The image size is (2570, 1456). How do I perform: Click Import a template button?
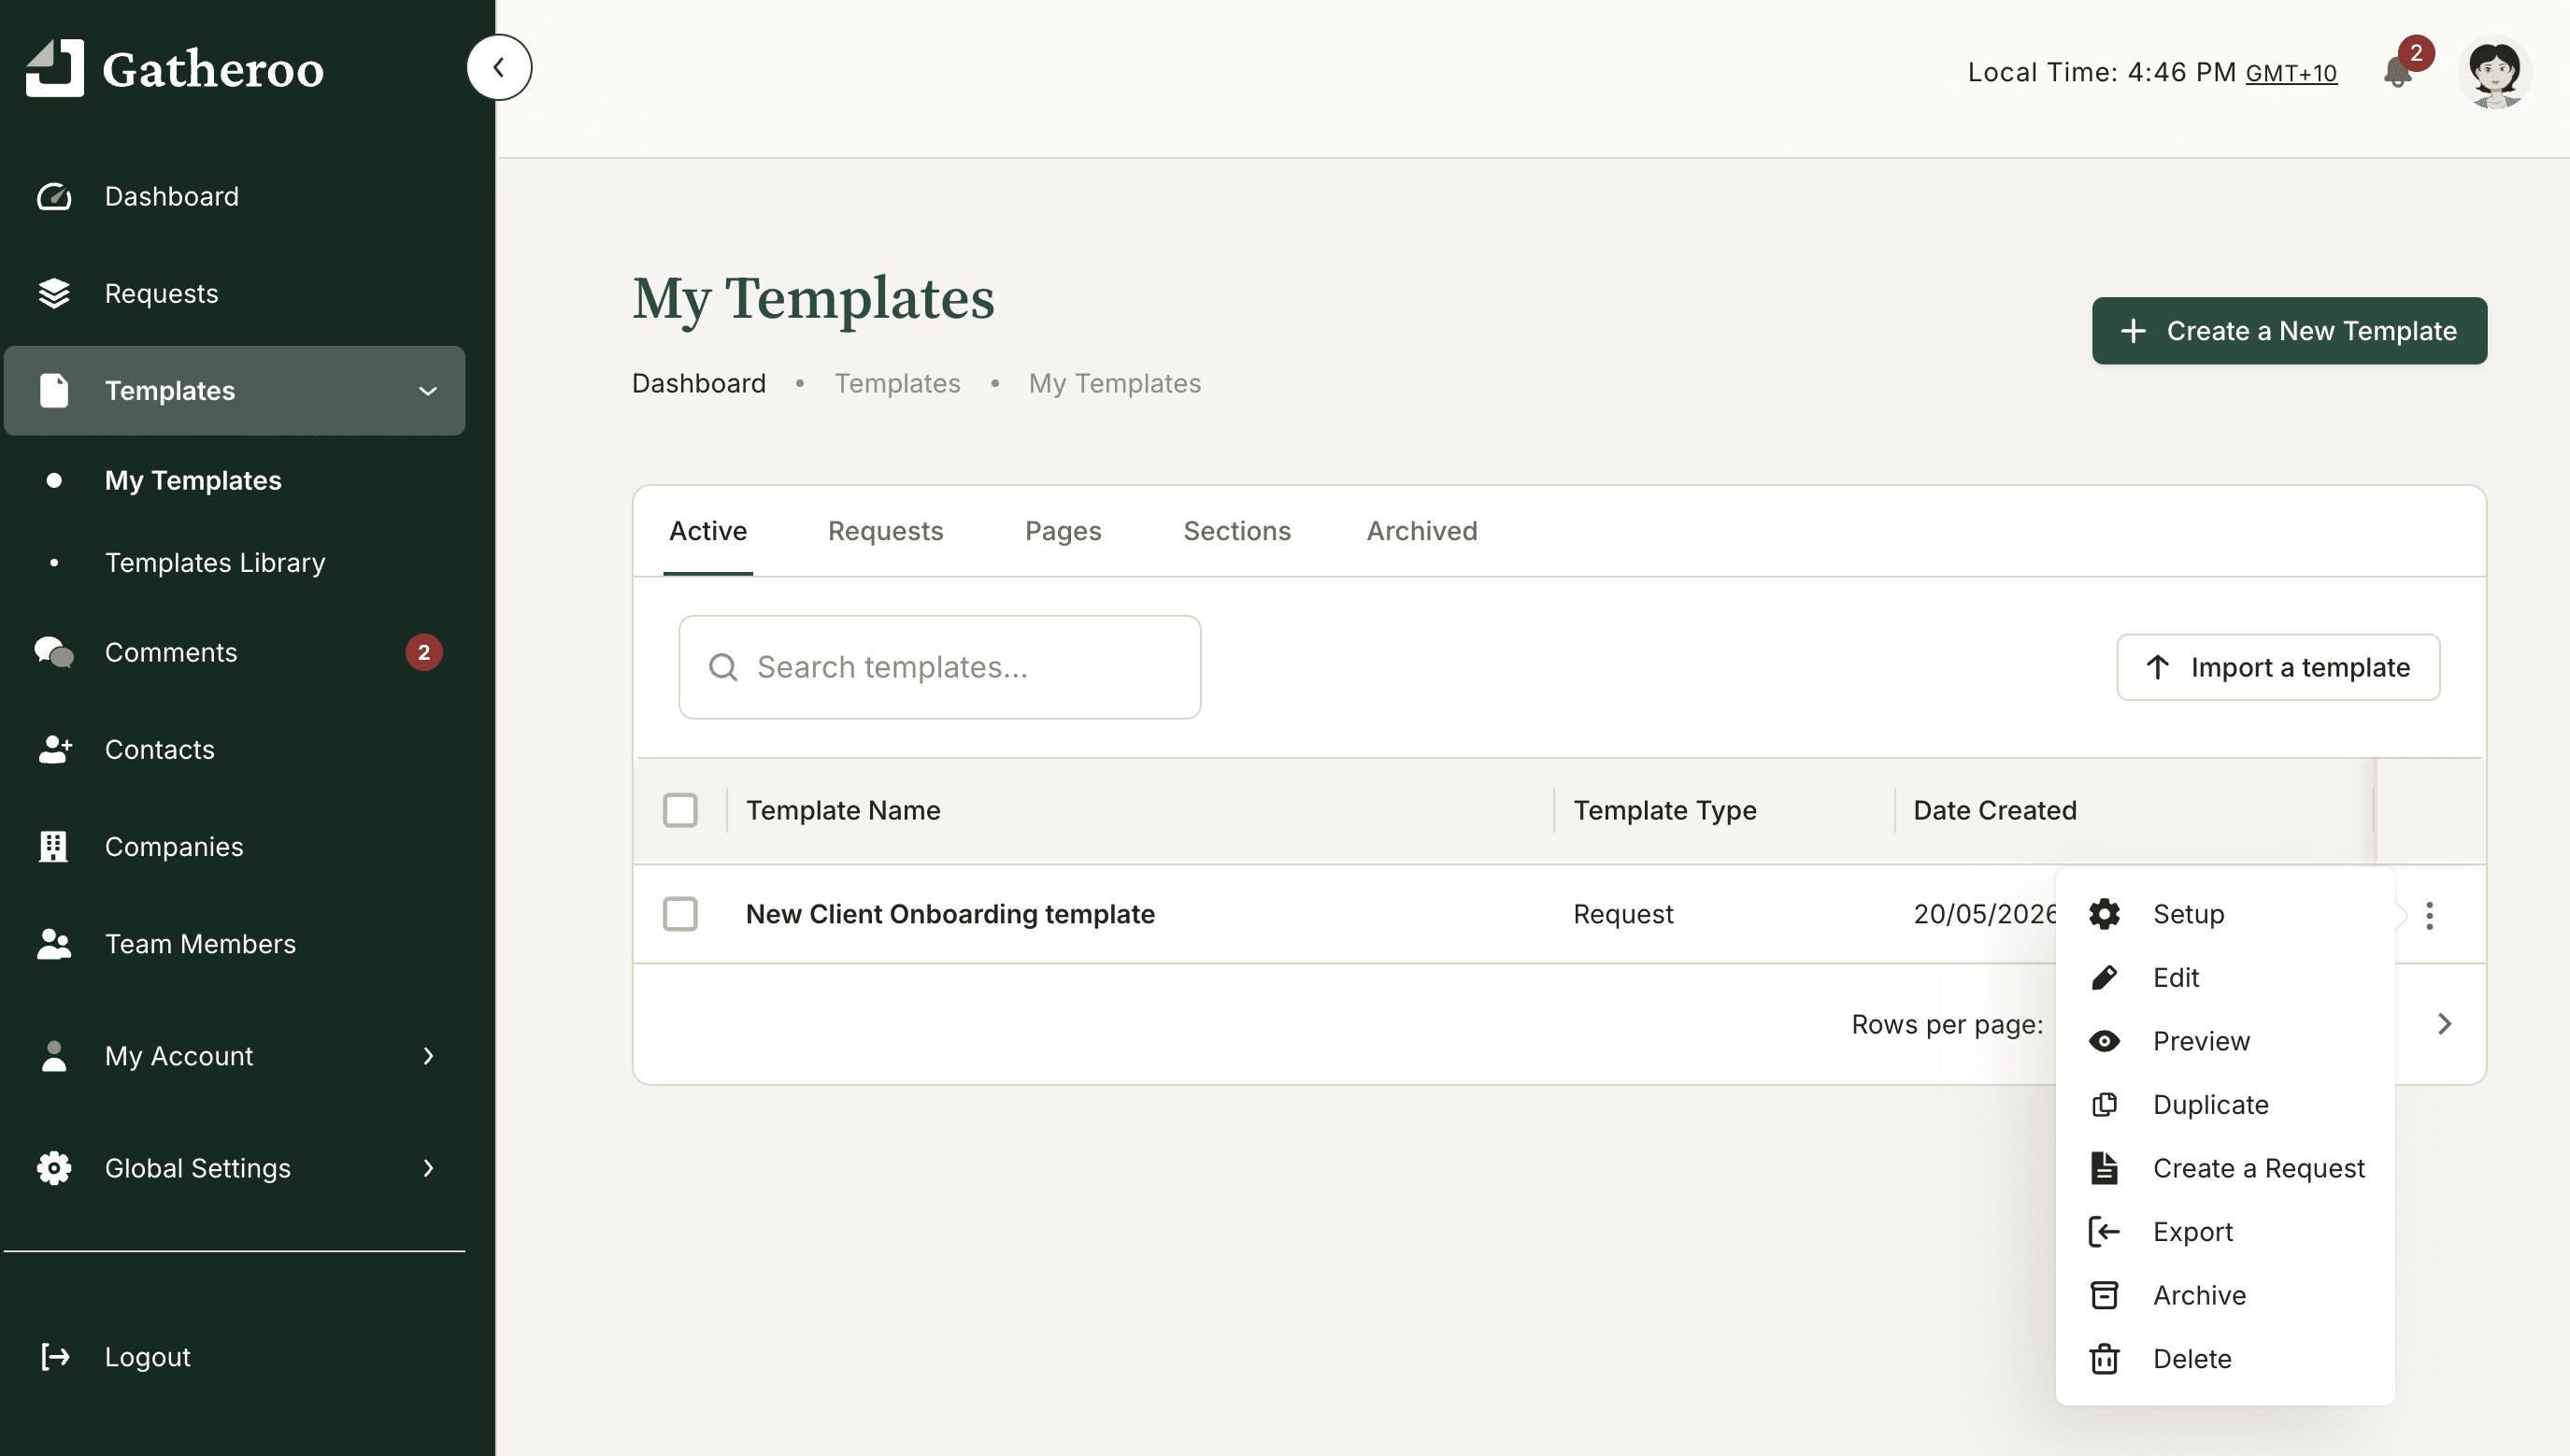2278,667
